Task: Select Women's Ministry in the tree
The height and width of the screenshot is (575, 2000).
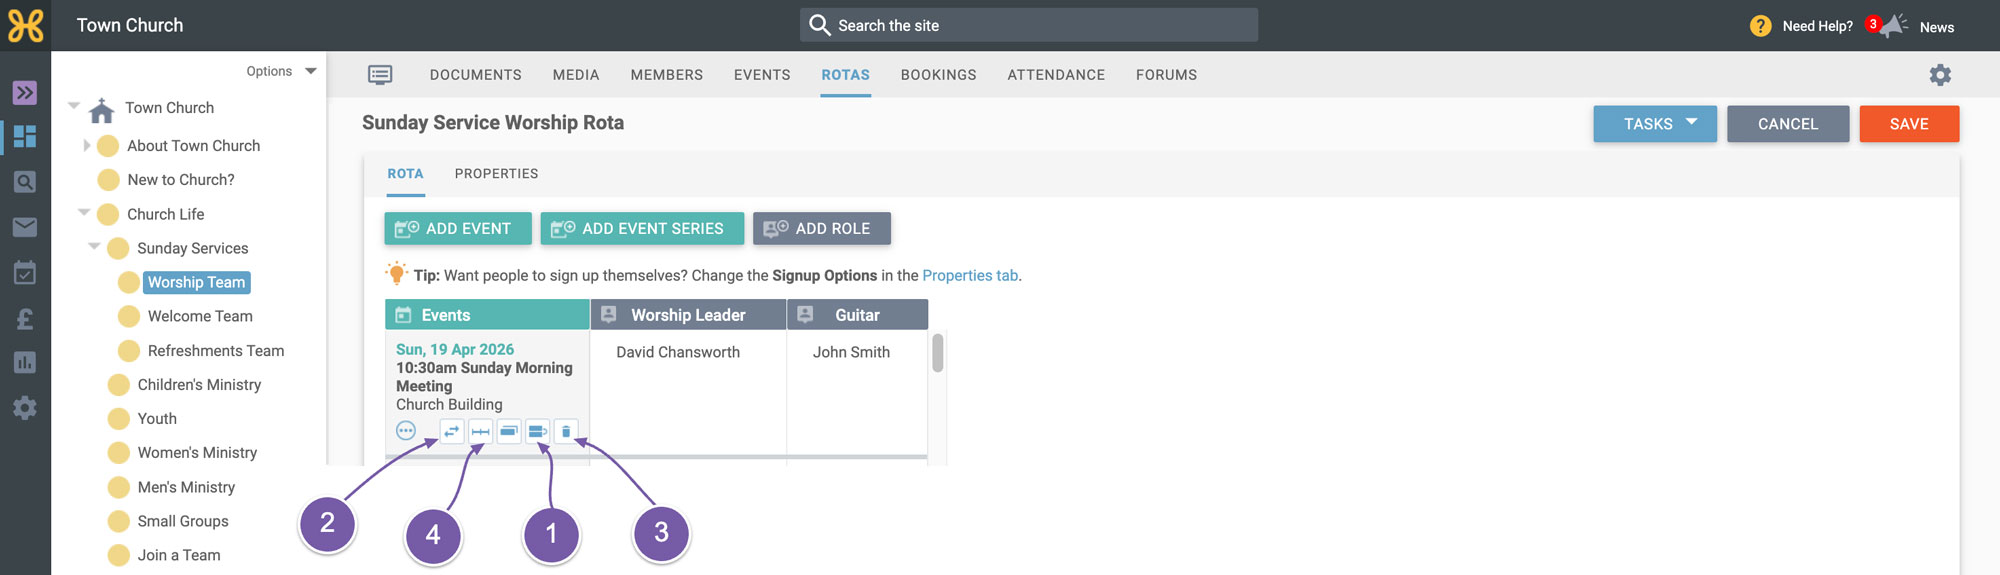Action: 197,453
